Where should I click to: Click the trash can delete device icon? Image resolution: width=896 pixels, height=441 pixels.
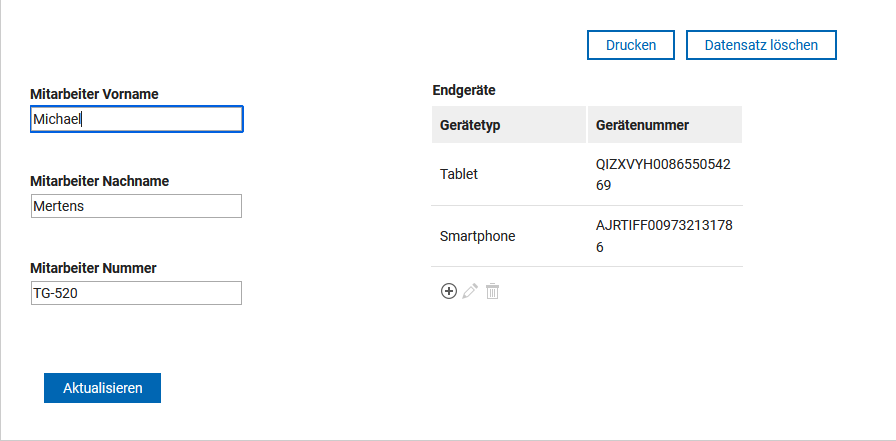[x=492, y=291]
